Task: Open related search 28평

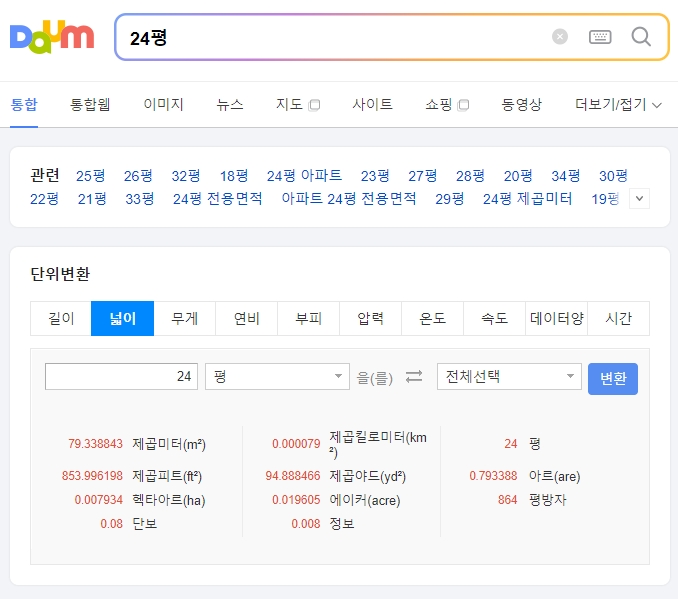Action: (470, 176)
